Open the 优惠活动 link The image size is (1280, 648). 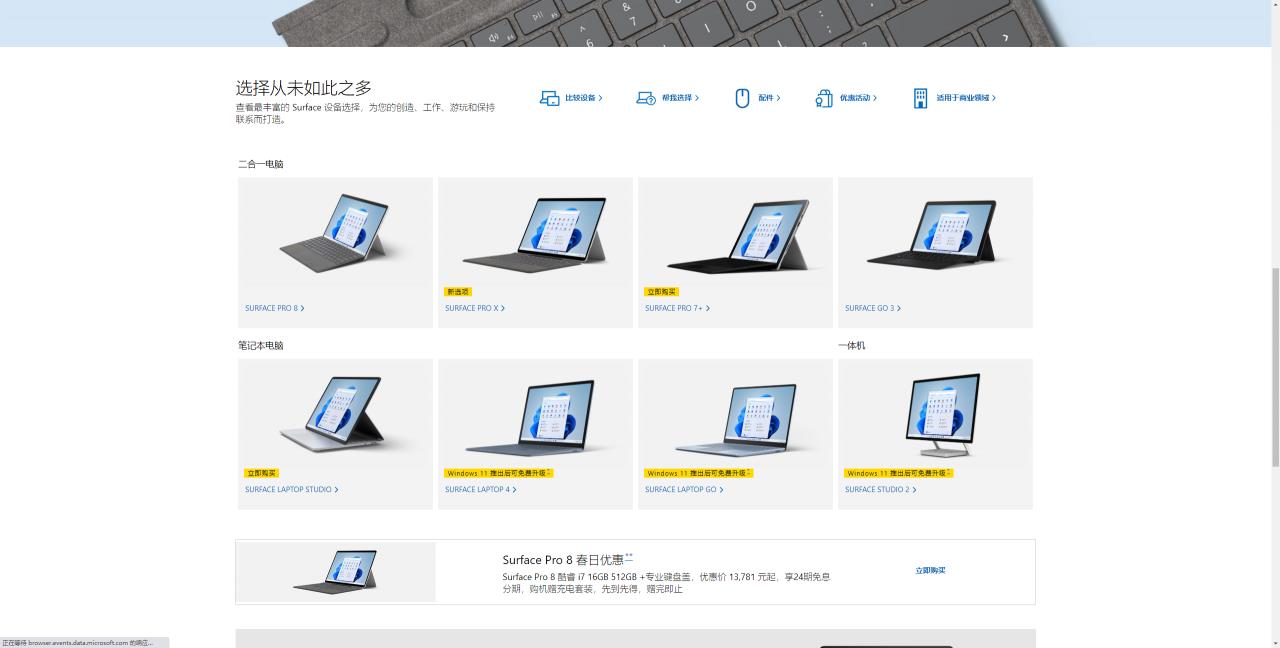pos(858,98)
